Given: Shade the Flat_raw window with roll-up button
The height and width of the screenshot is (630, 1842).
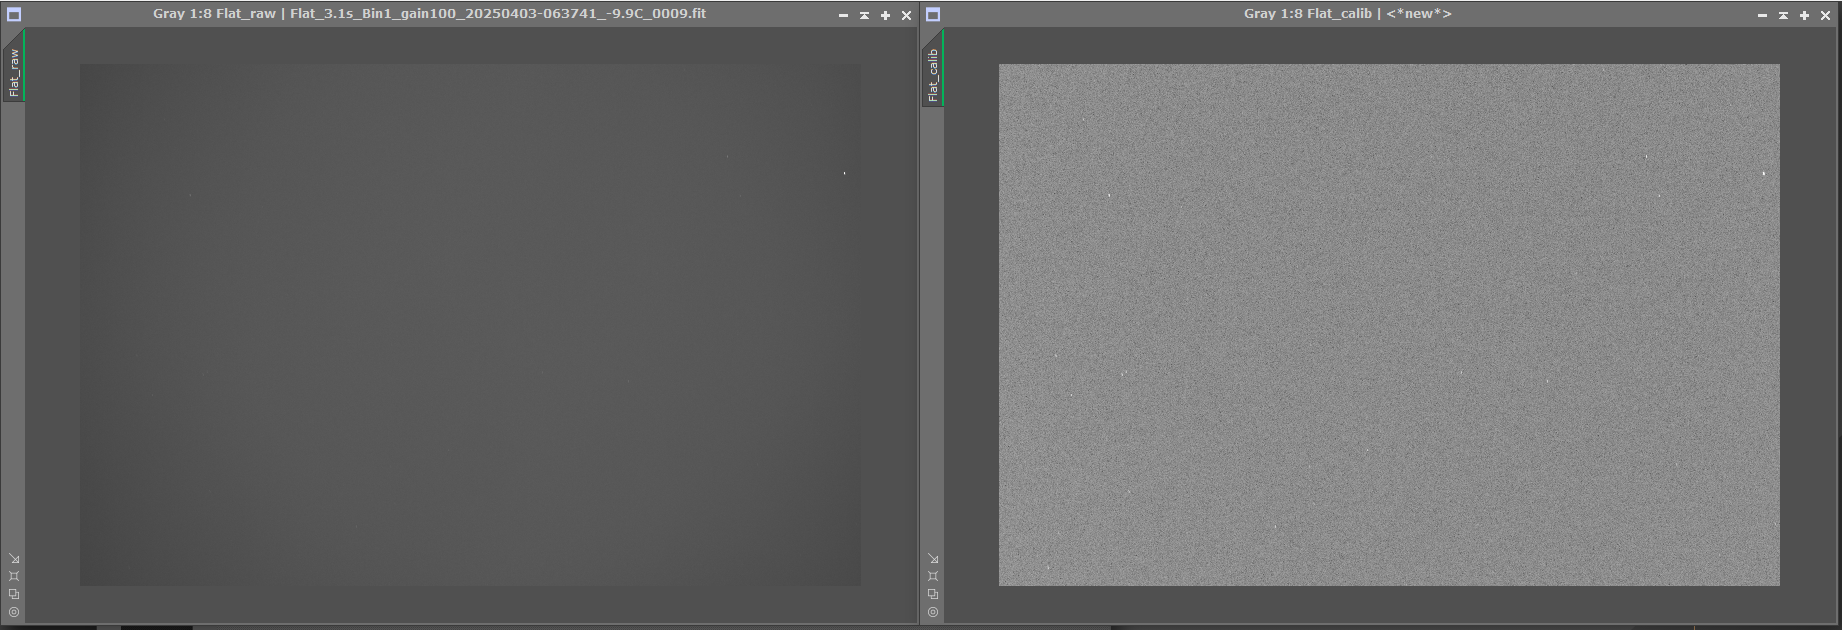Looking at the screenshot, I should point(864,15).
